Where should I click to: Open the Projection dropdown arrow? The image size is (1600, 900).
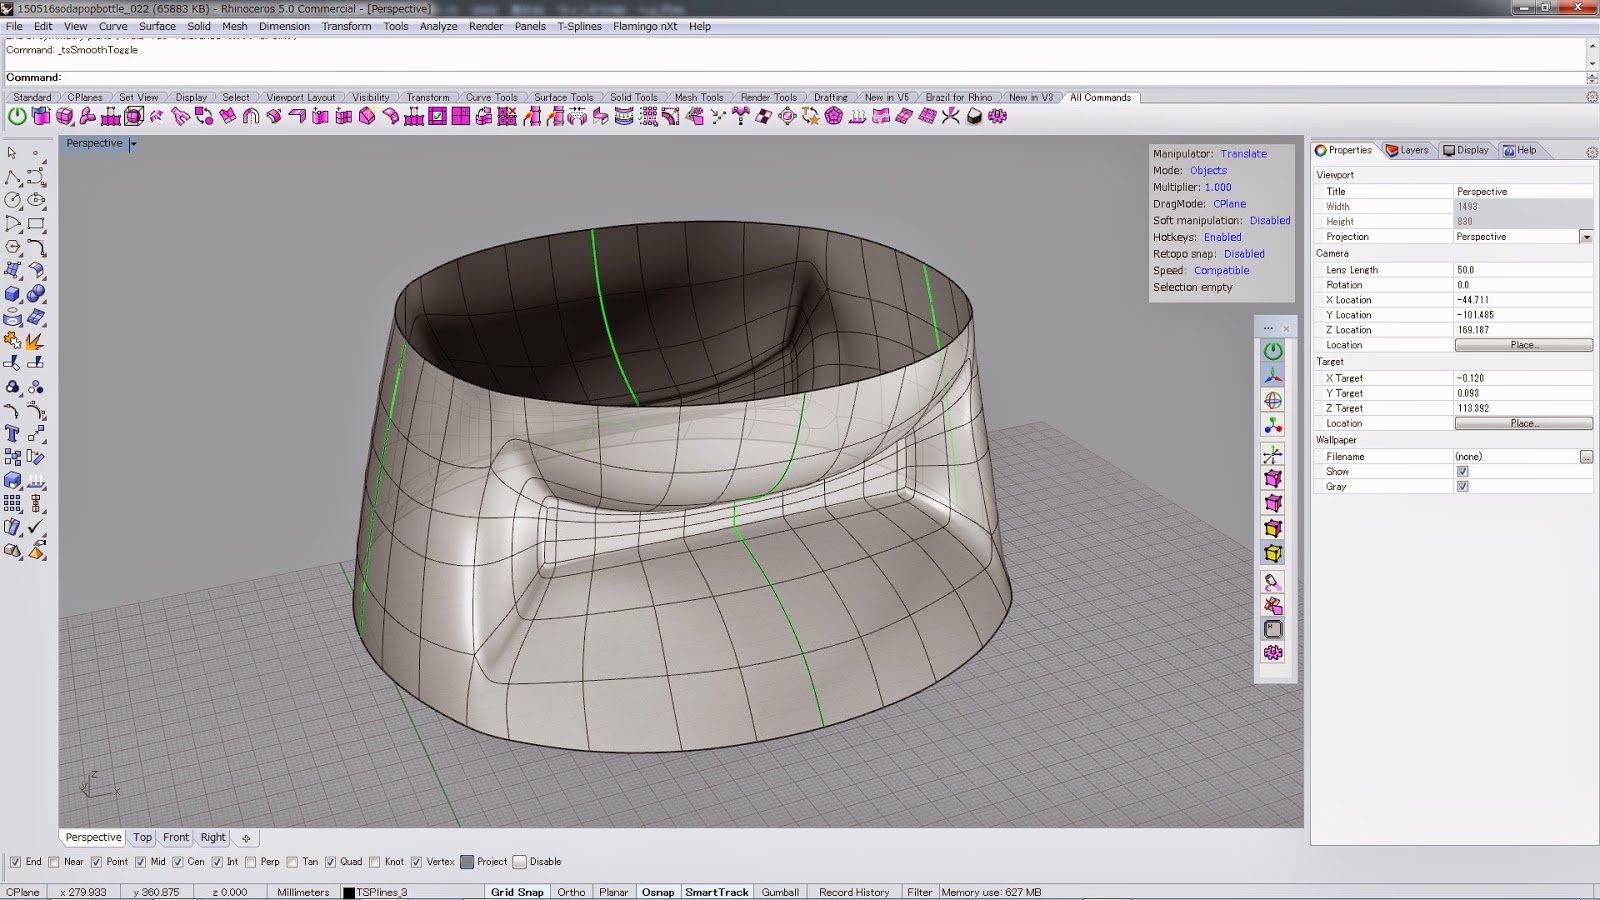point(1586,237)
